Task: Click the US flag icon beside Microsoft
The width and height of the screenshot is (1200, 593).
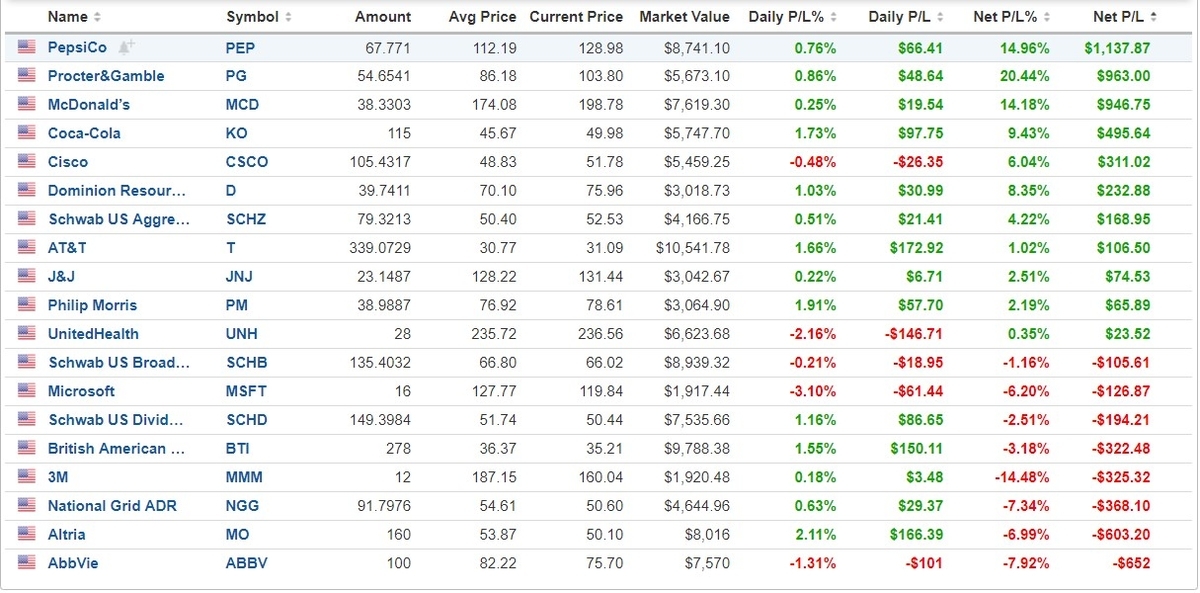Action: coord(26,391)
